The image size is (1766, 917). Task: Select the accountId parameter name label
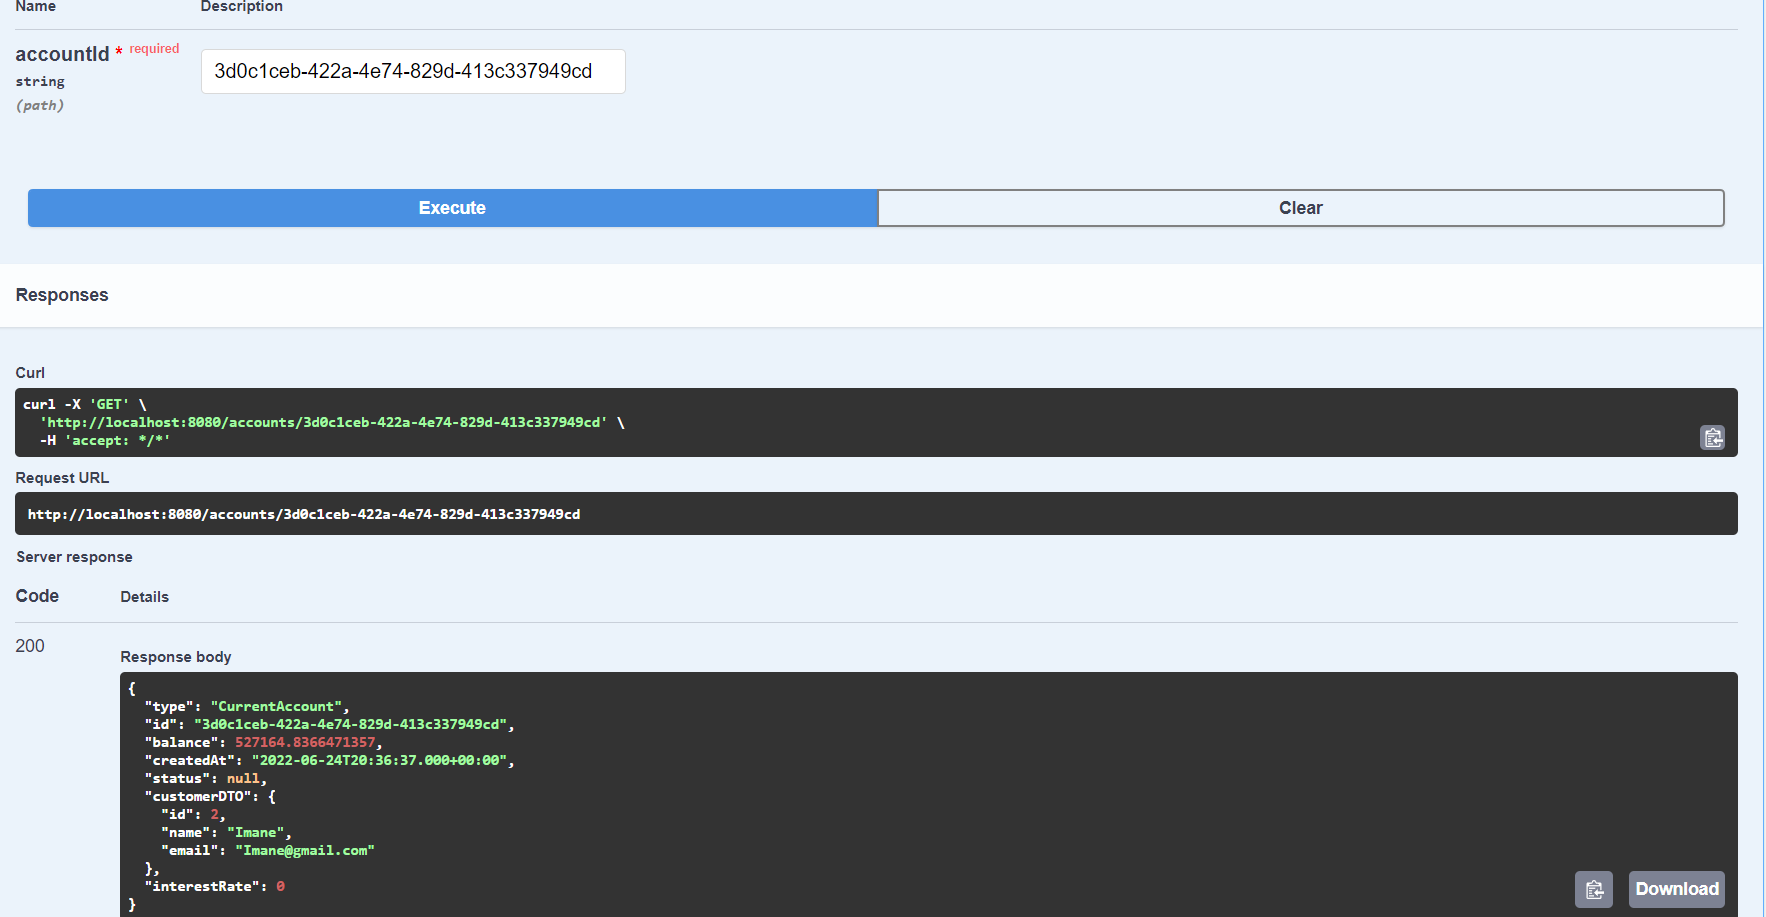pyautogui.click(x=63, y=54)
